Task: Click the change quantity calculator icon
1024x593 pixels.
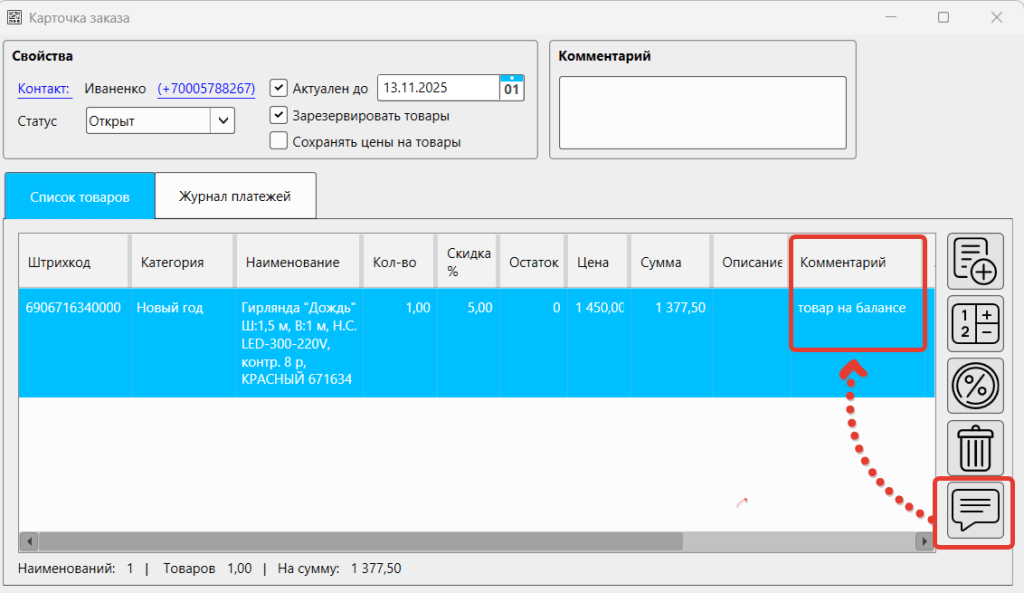Action: 975,323
